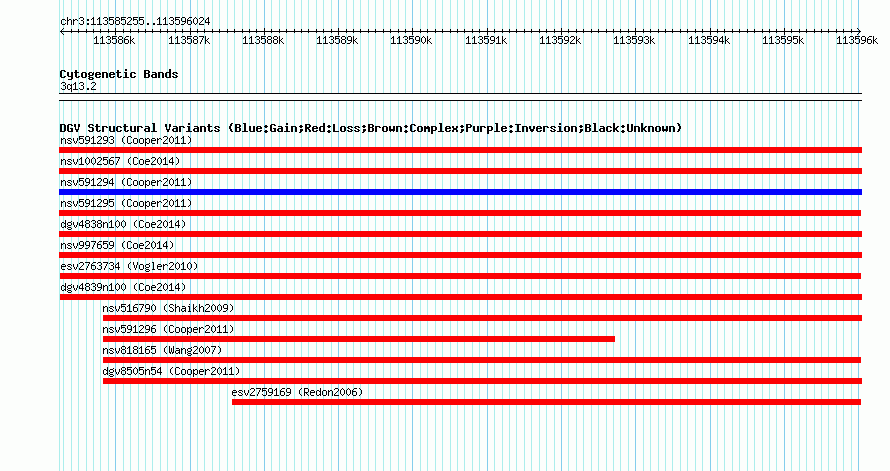Select the nsv591293 red loss bar
Viewport: 890px width, 471px height.
click(x=460, y=150)
